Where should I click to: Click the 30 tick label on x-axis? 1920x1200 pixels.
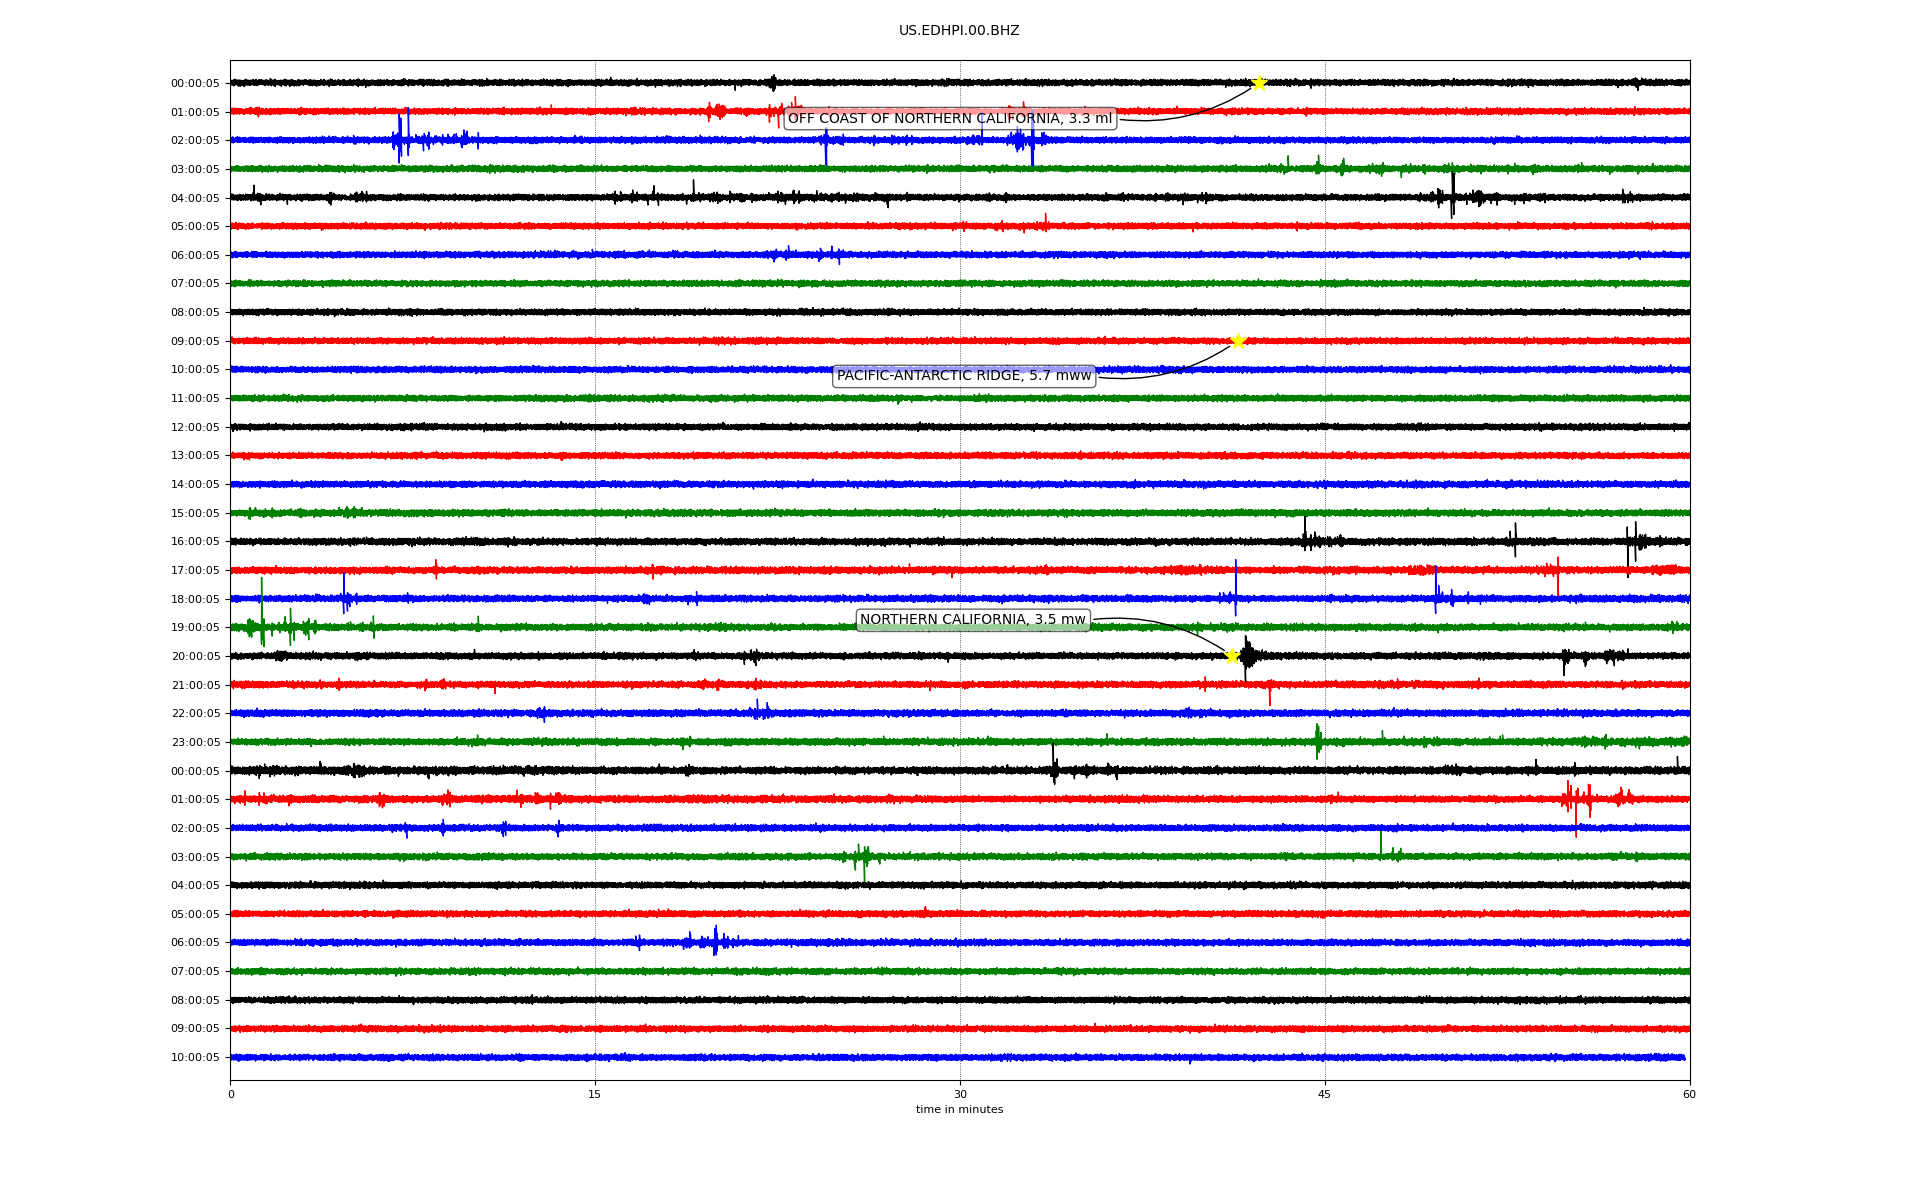click(x=960, y=1094)
